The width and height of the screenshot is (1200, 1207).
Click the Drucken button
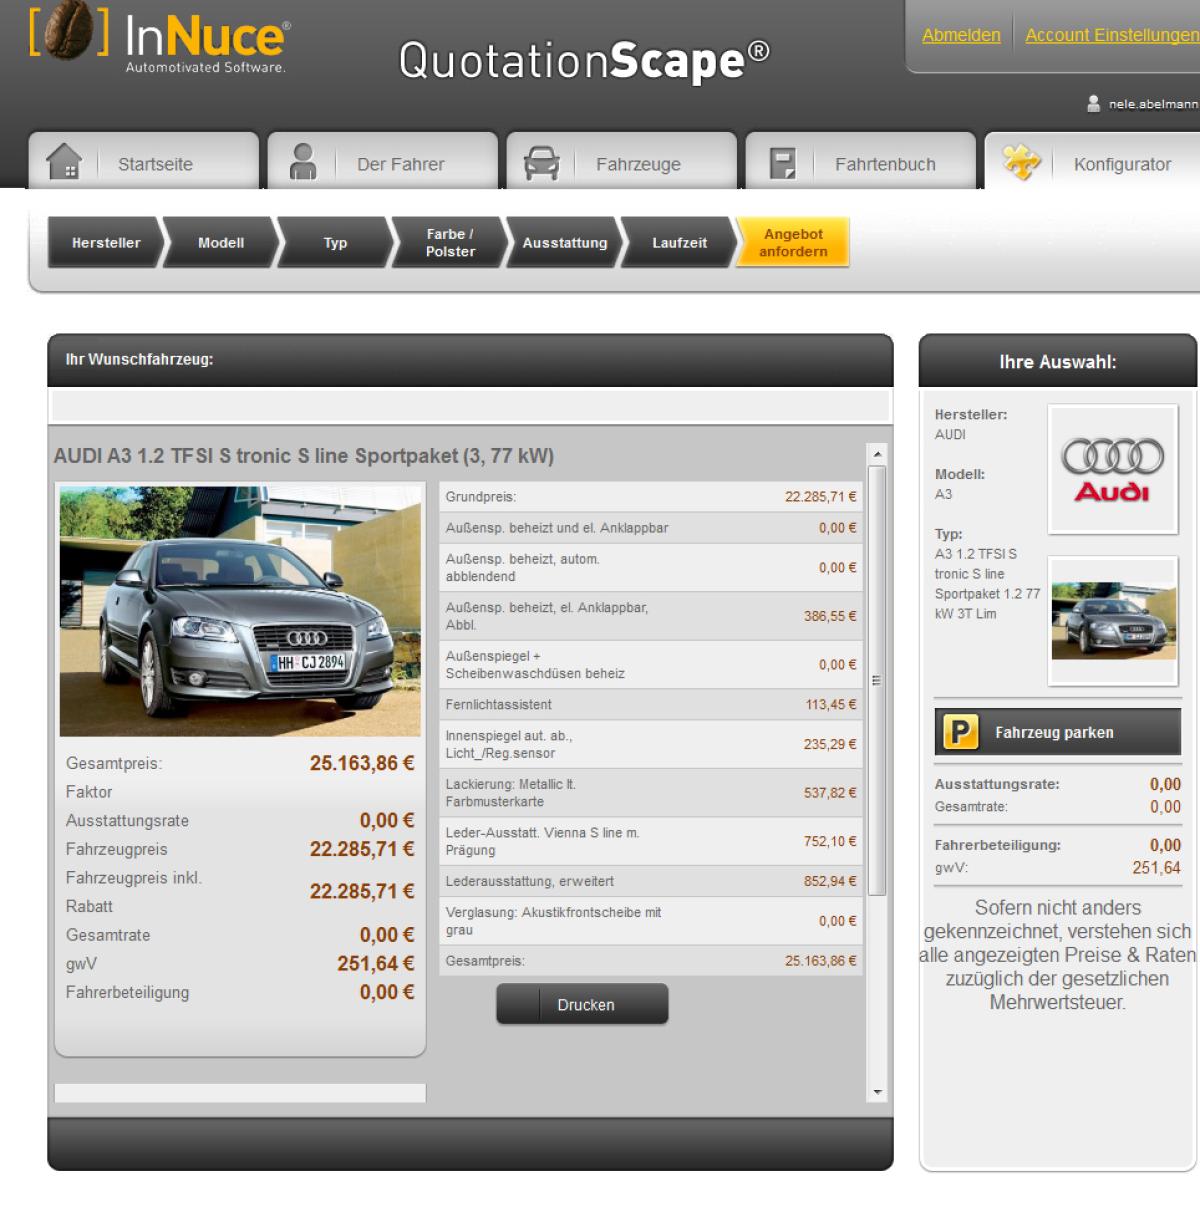pyautogui.click(x=582, y=1004)
